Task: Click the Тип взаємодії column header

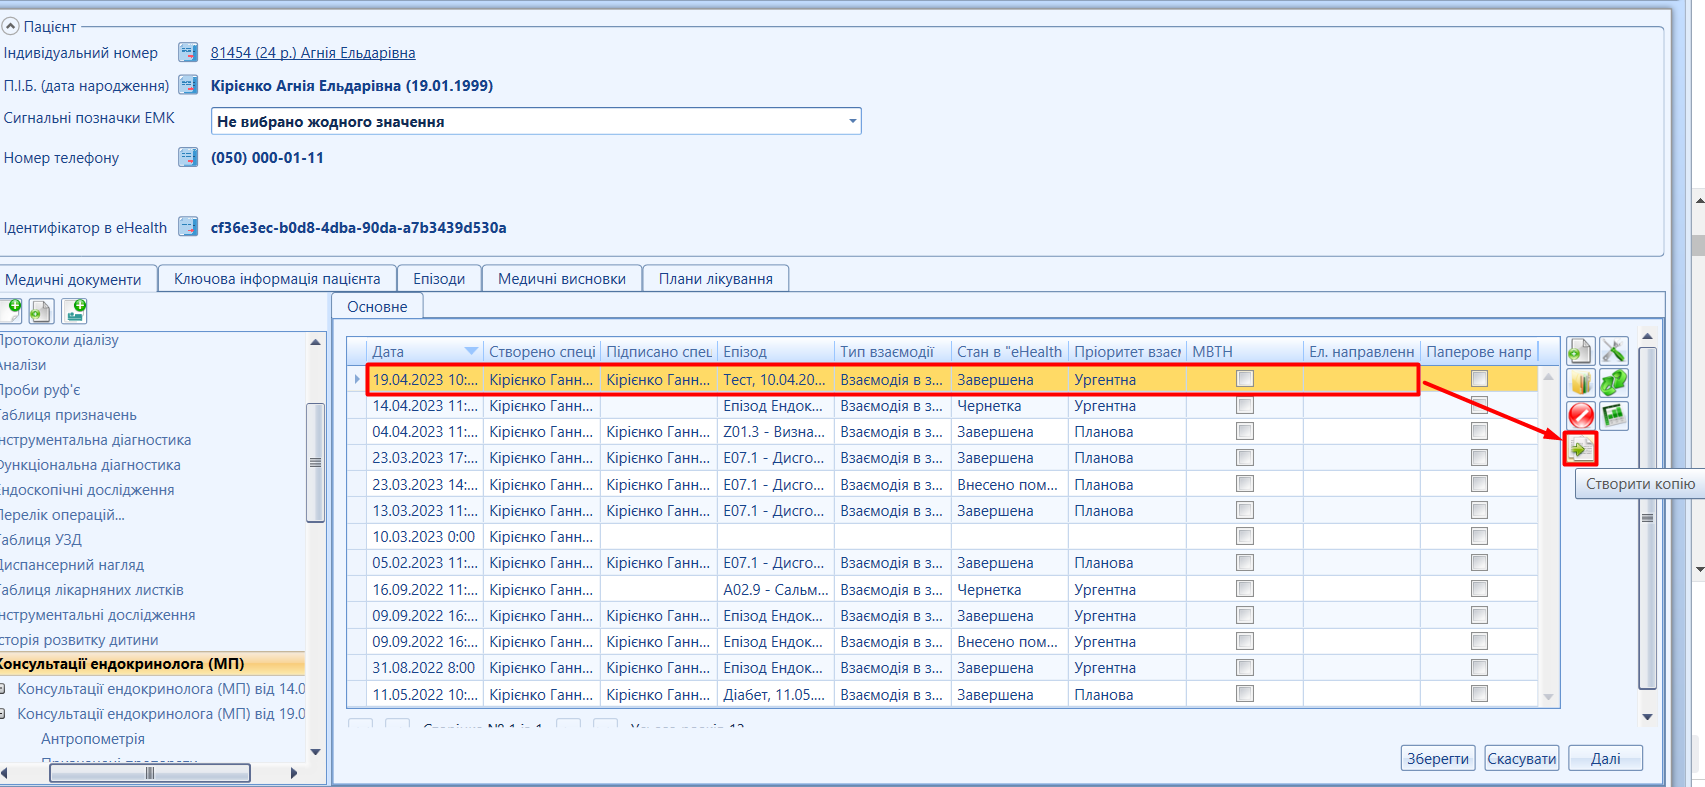Action: point(892,351)
